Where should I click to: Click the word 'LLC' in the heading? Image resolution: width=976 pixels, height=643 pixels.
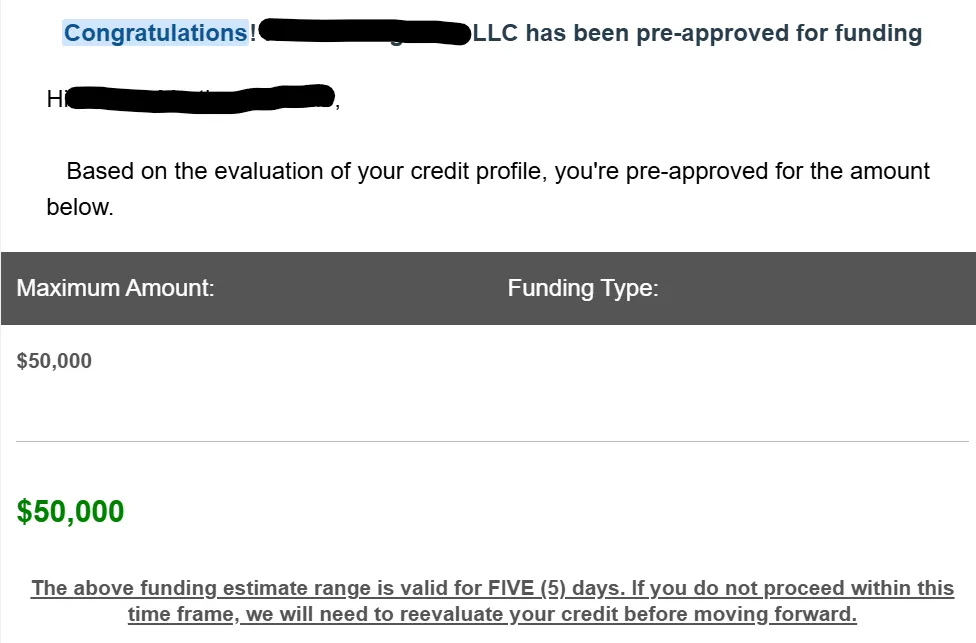(495, 33)
